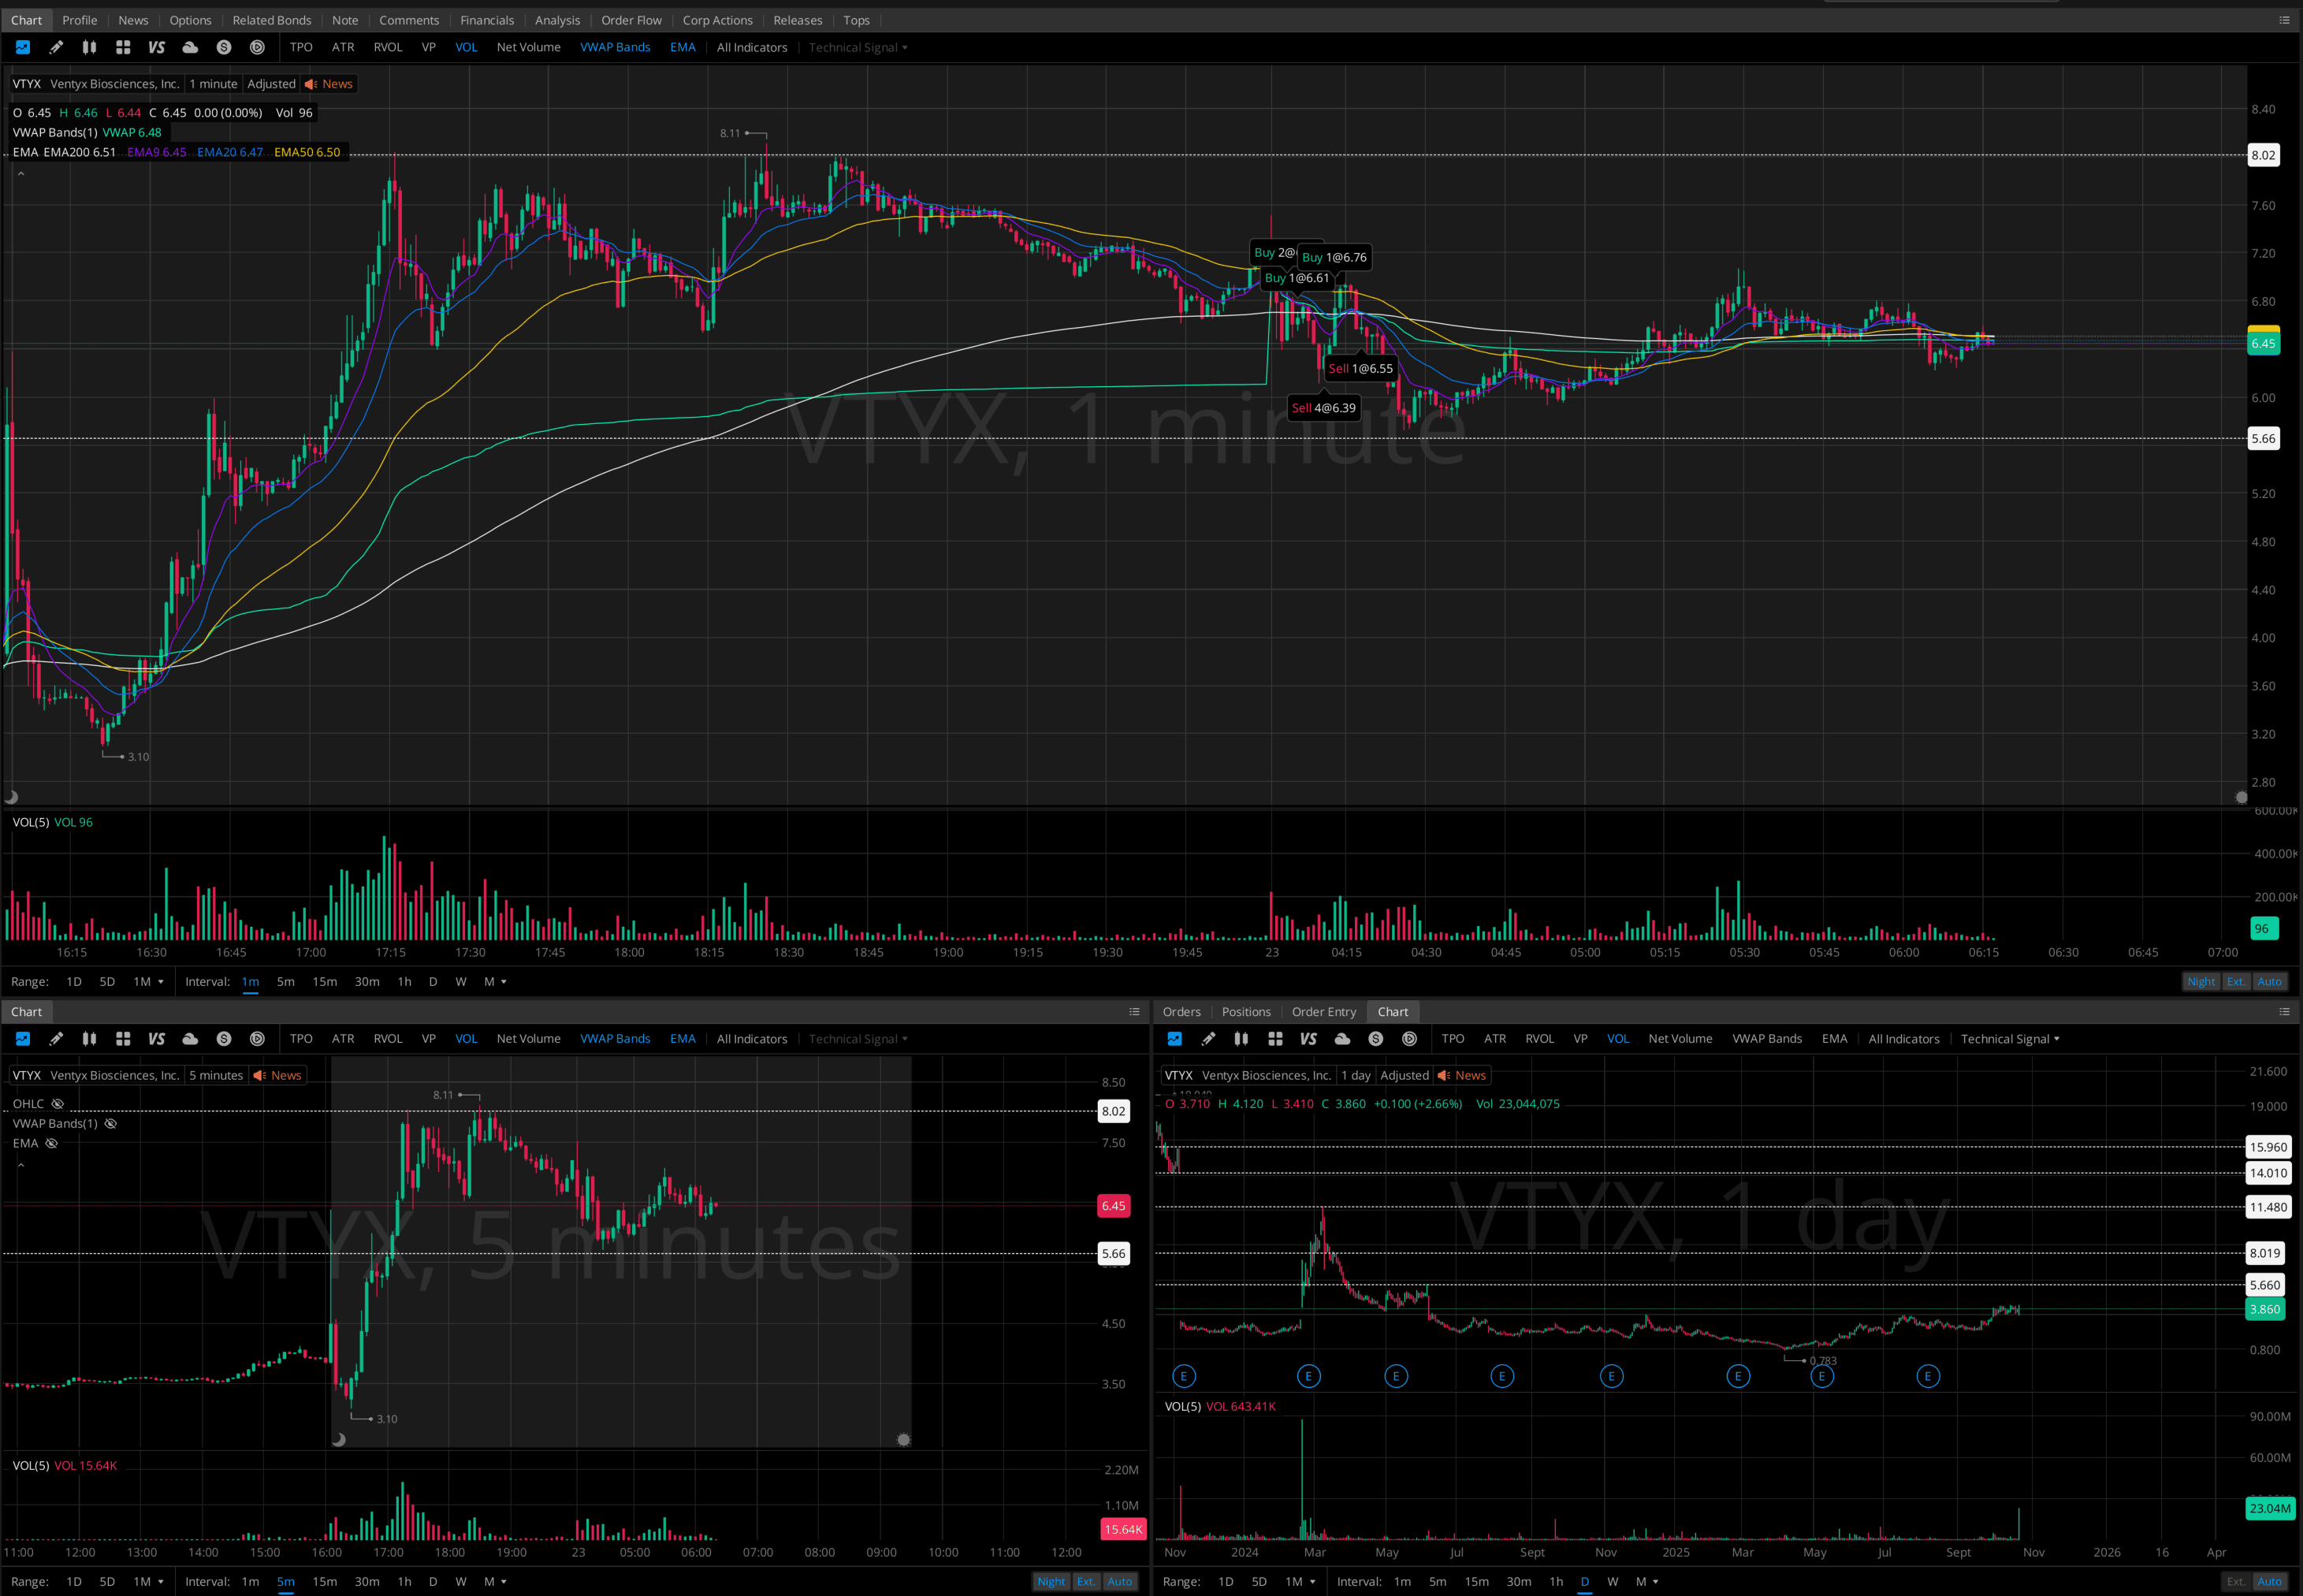Click the dollar sign icon in top chart toolbar

tap(224, 47)
